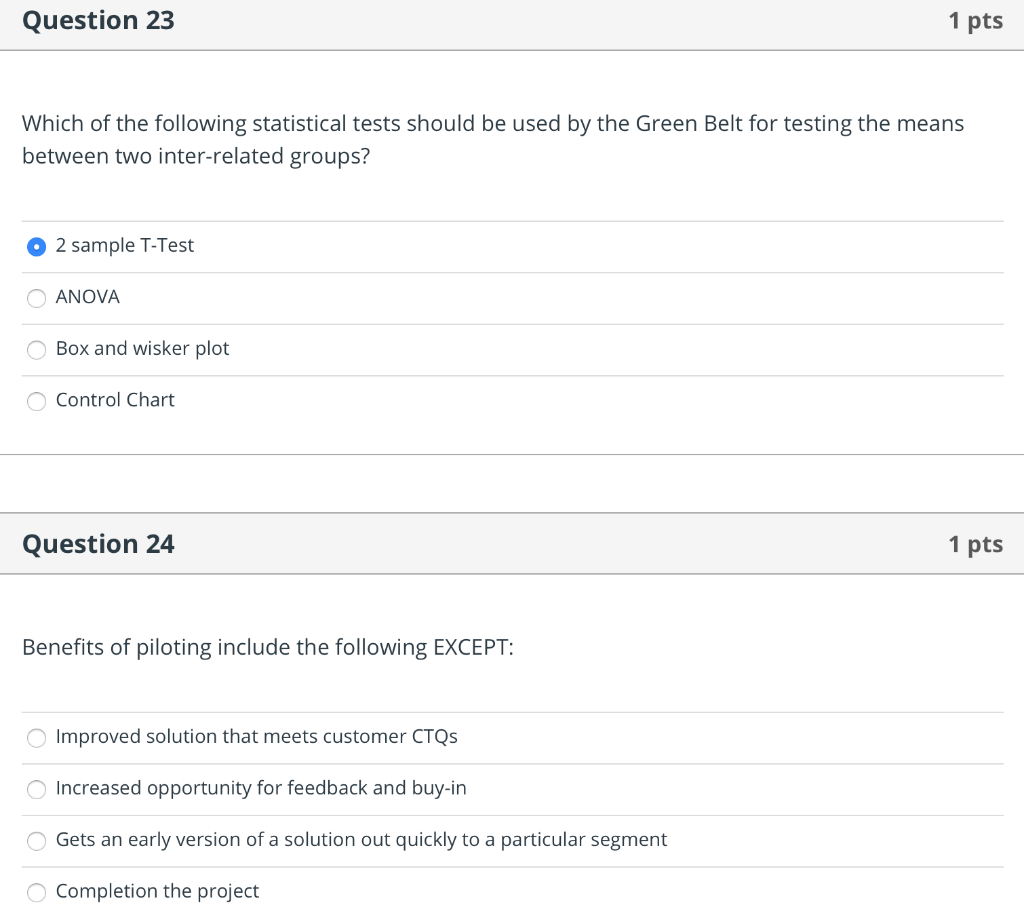Click the "Benefits of piloting" question text

tap(268, 647)
